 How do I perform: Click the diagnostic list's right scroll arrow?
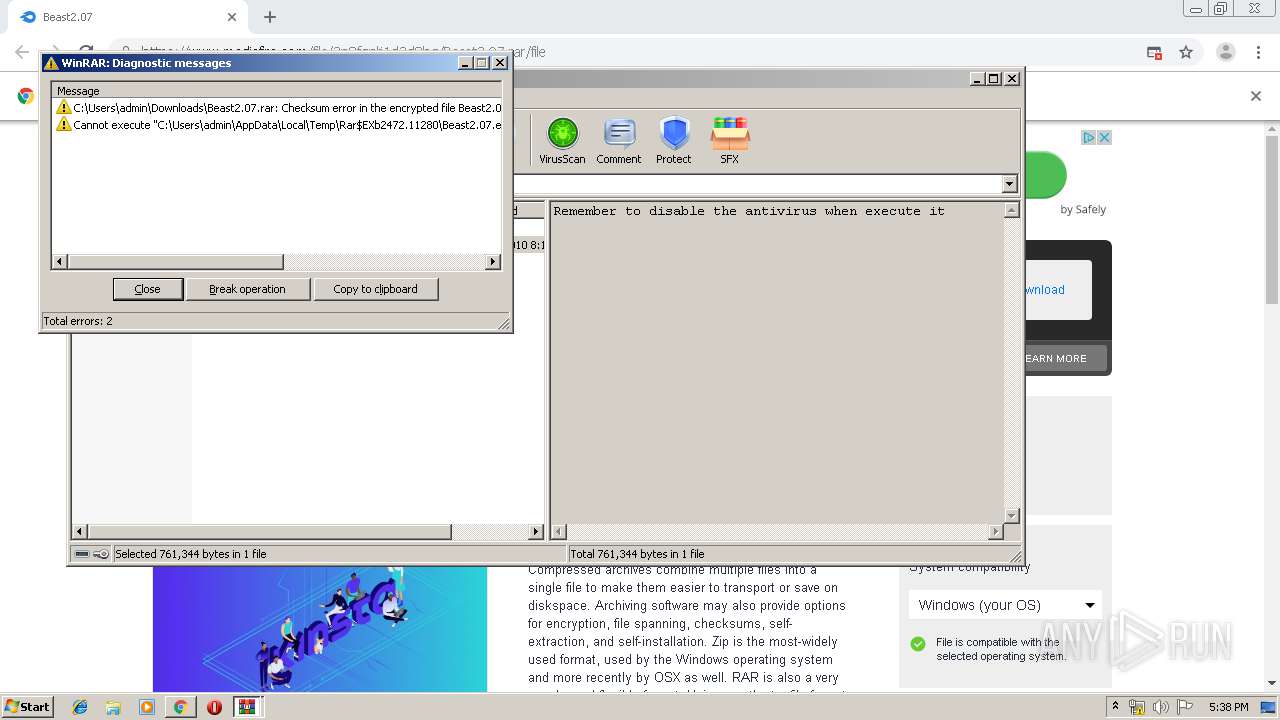click(x=493, y=262)
